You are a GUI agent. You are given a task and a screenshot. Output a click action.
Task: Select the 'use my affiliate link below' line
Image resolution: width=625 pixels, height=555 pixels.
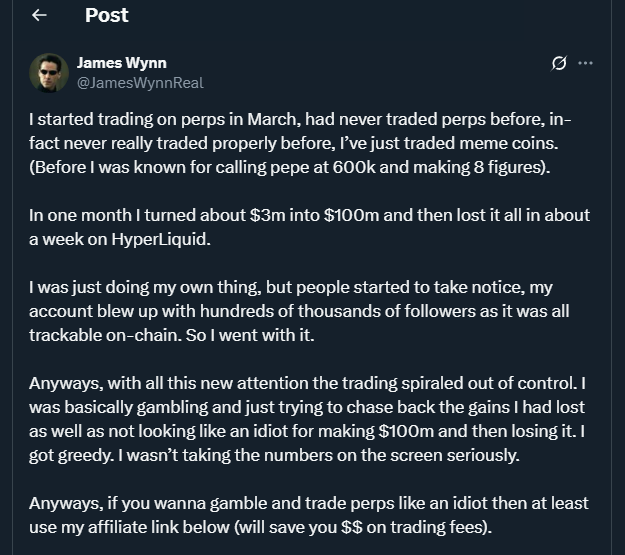(260, 527)
